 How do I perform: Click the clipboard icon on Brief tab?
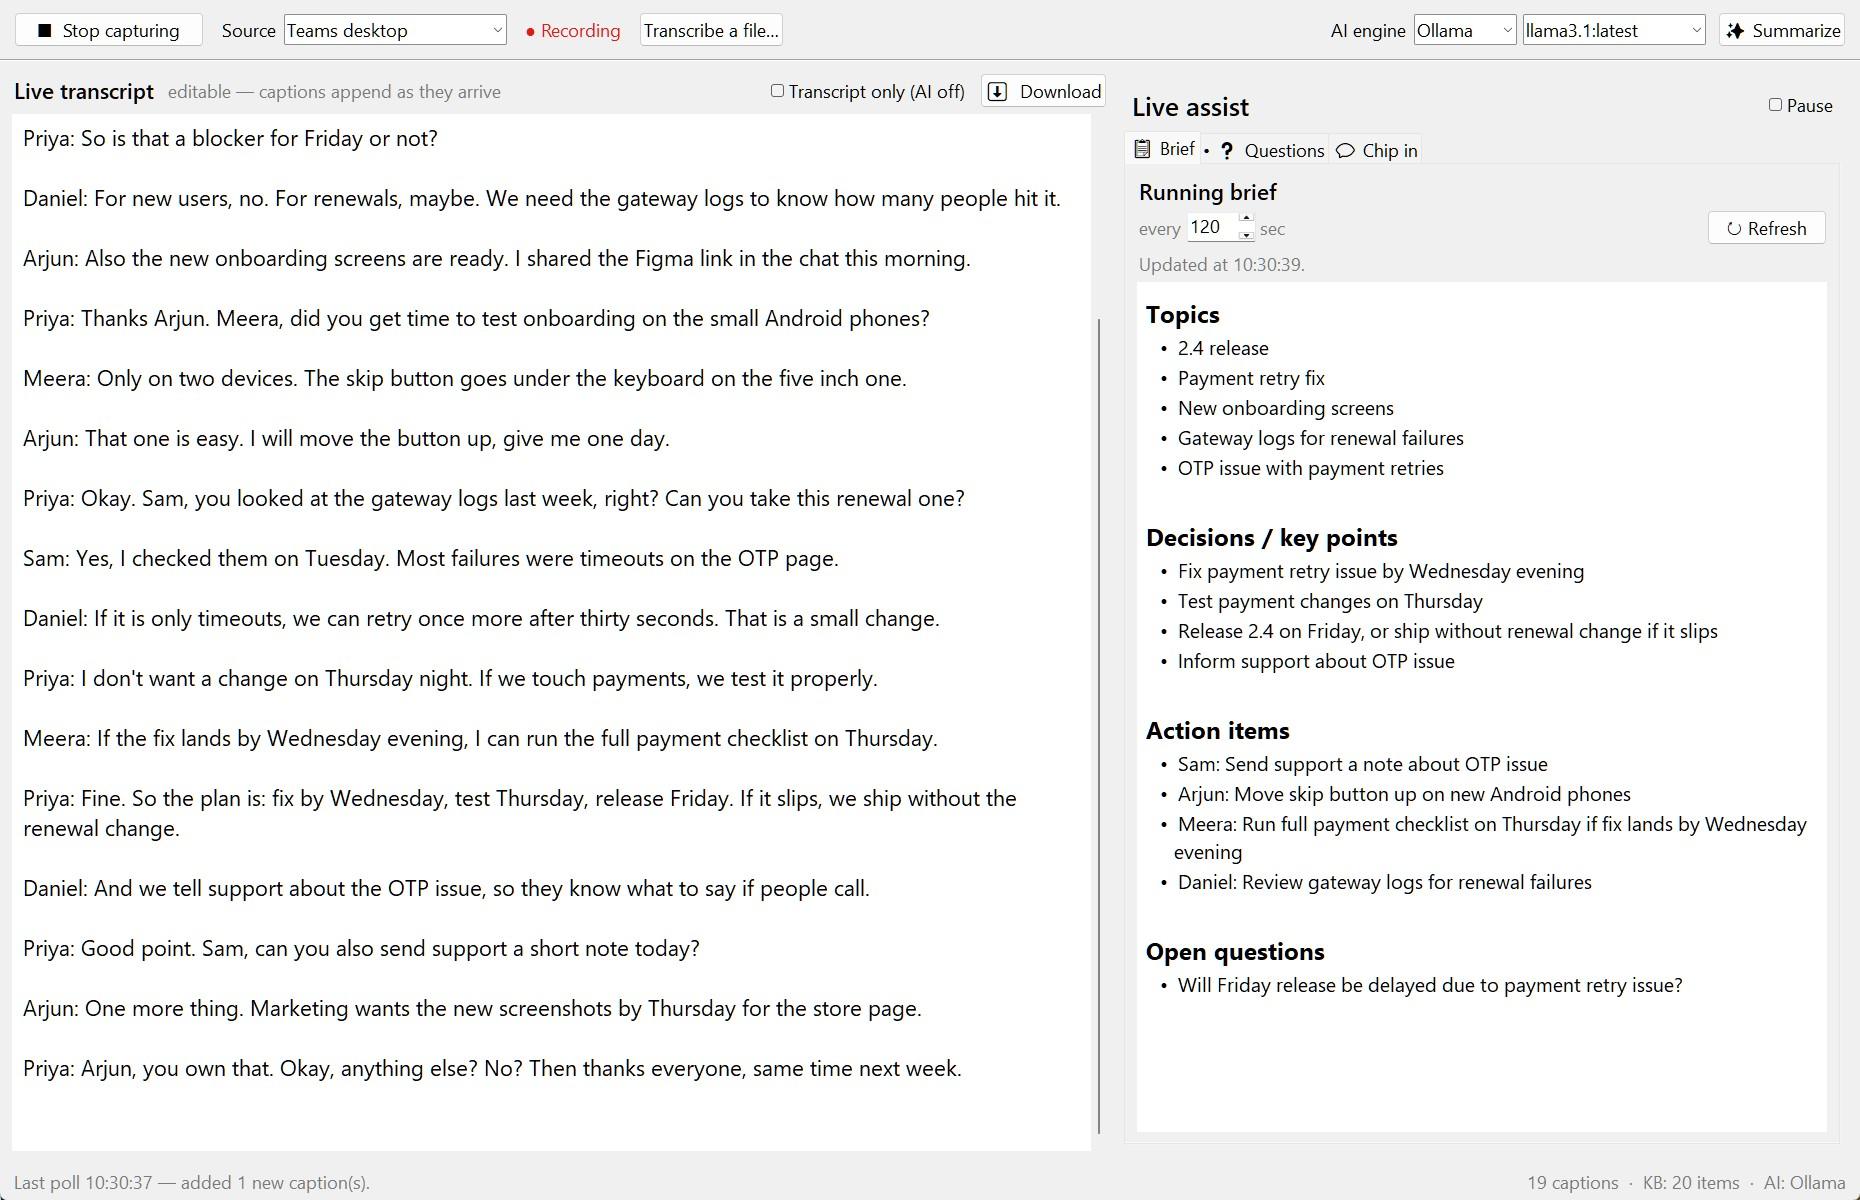click(1142, 149)
